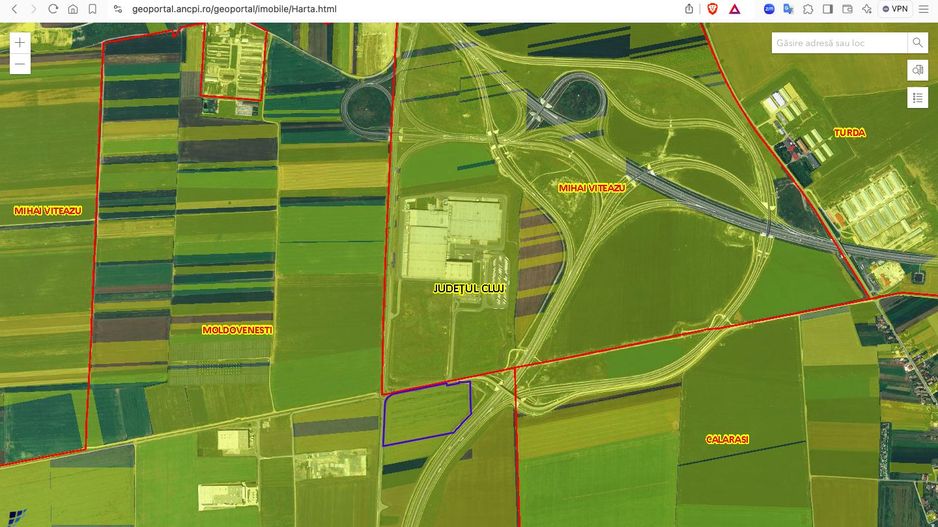Click the magnifier search button on map
Viewport: 938px width, 527px height.
click(x=917, y=42)
